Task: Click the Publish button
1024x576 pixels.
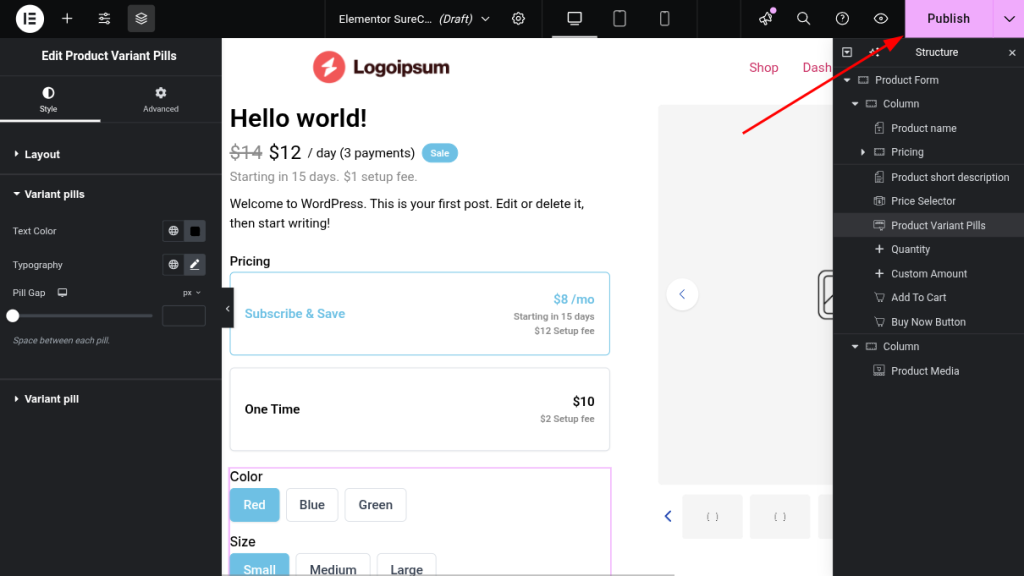Action: 948,18
